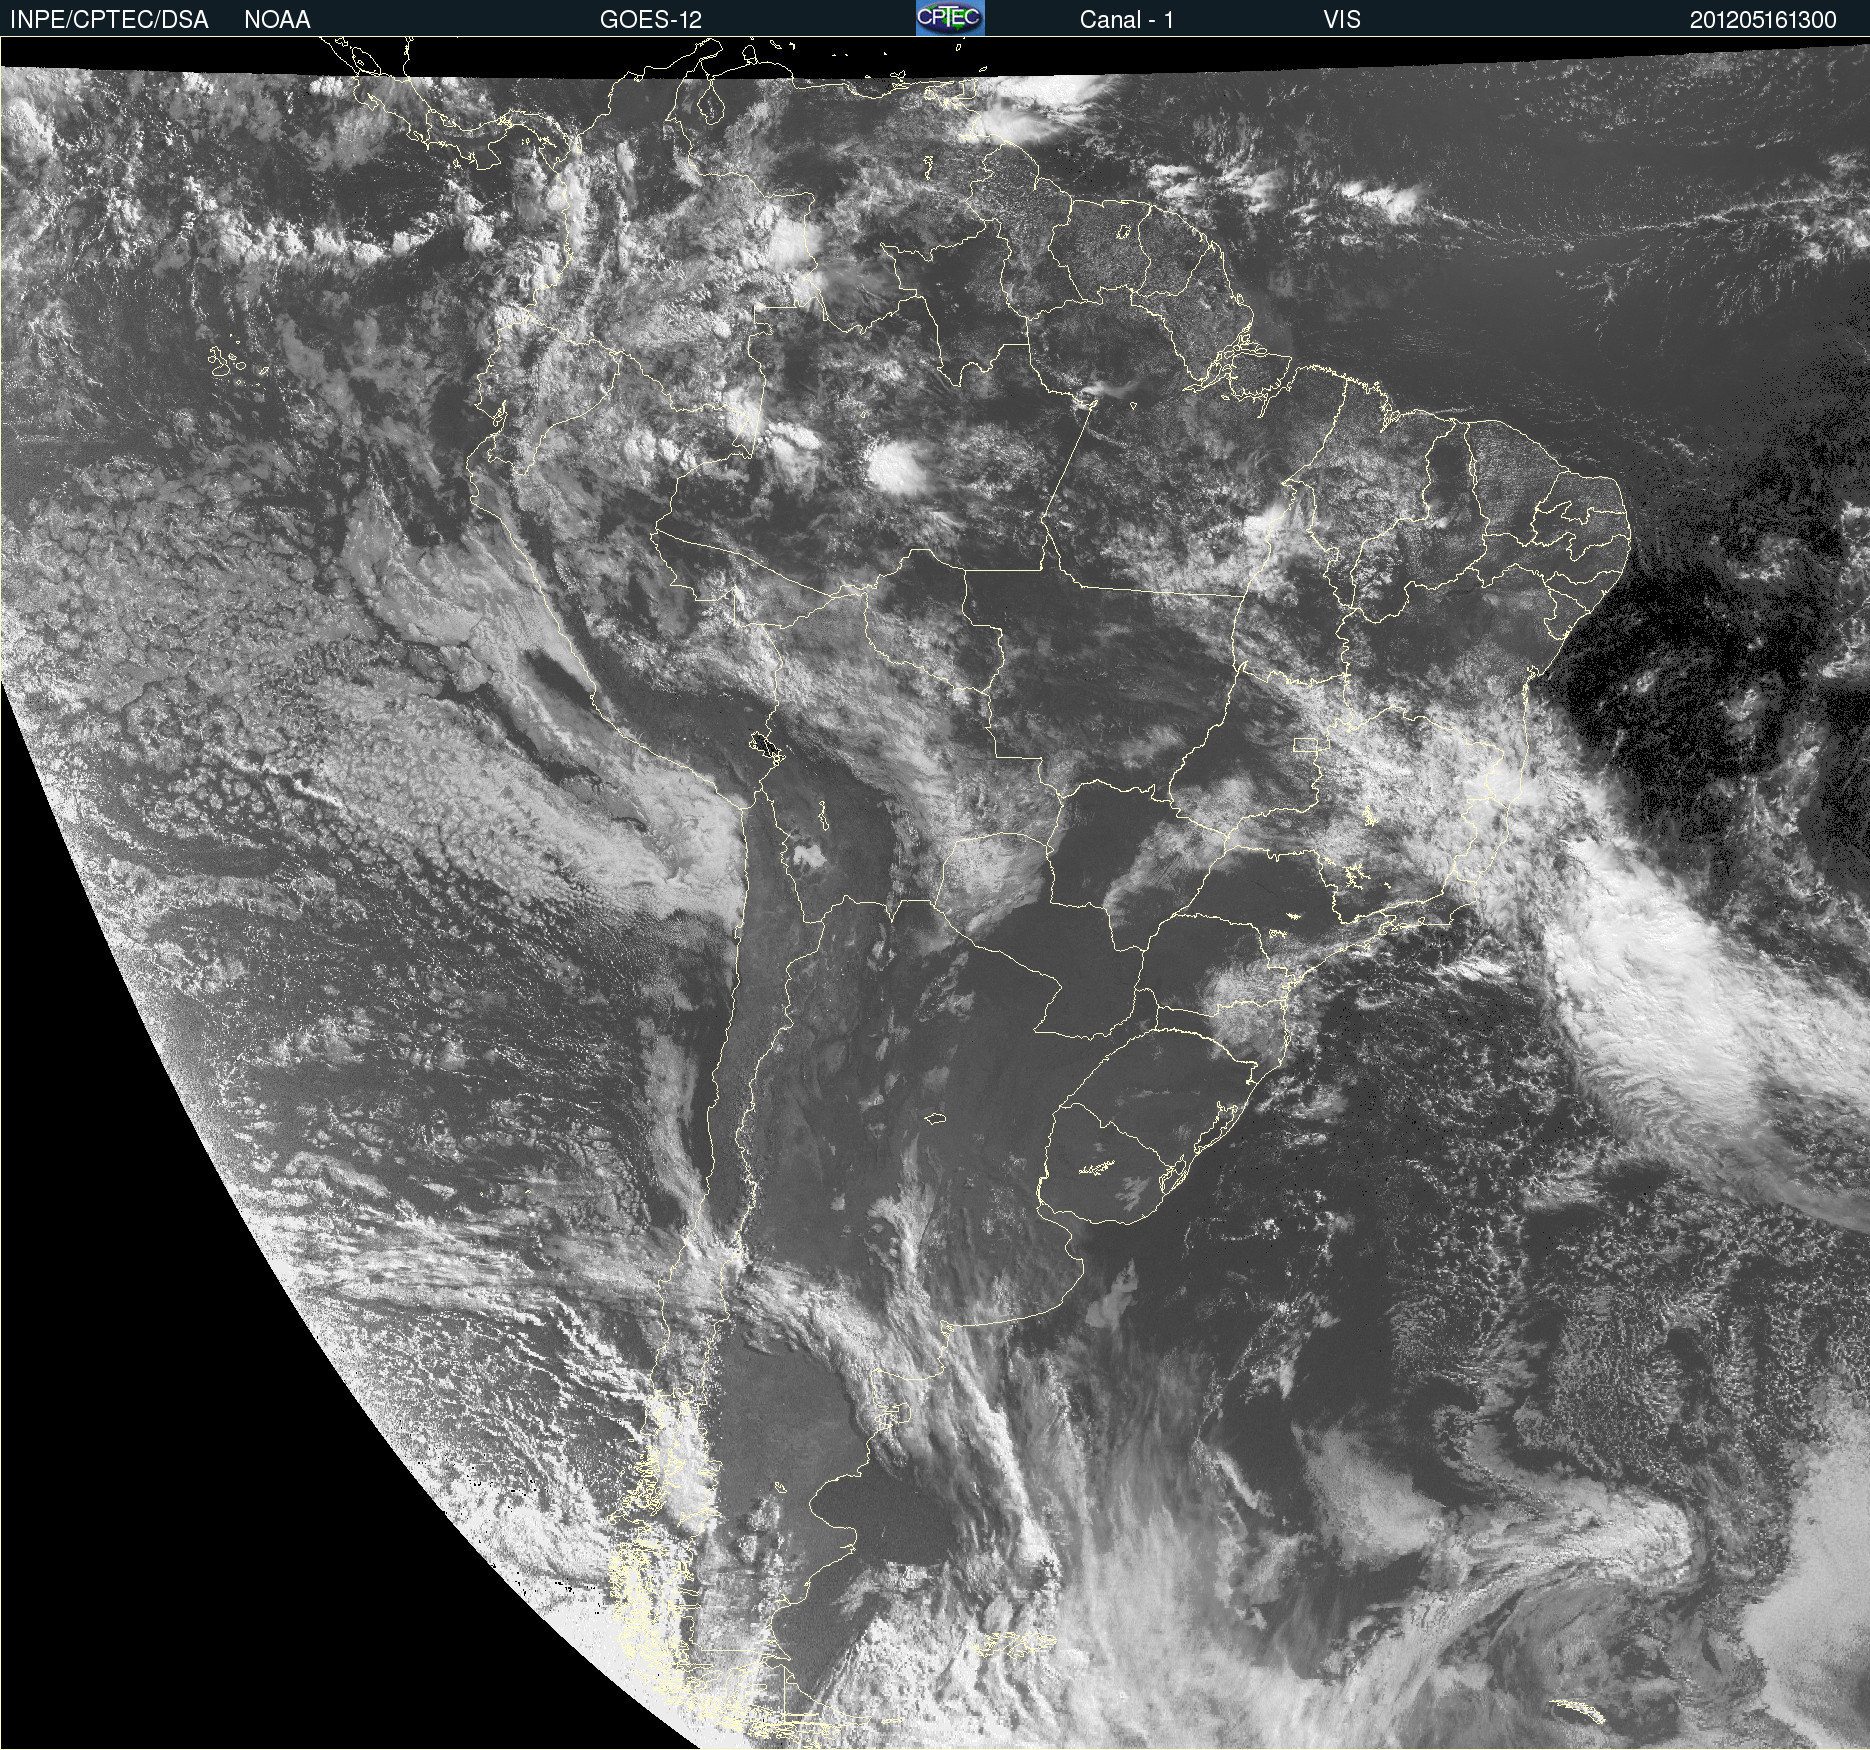
Task: Click the VIS label in header
Action: (x=1342, y=20)
